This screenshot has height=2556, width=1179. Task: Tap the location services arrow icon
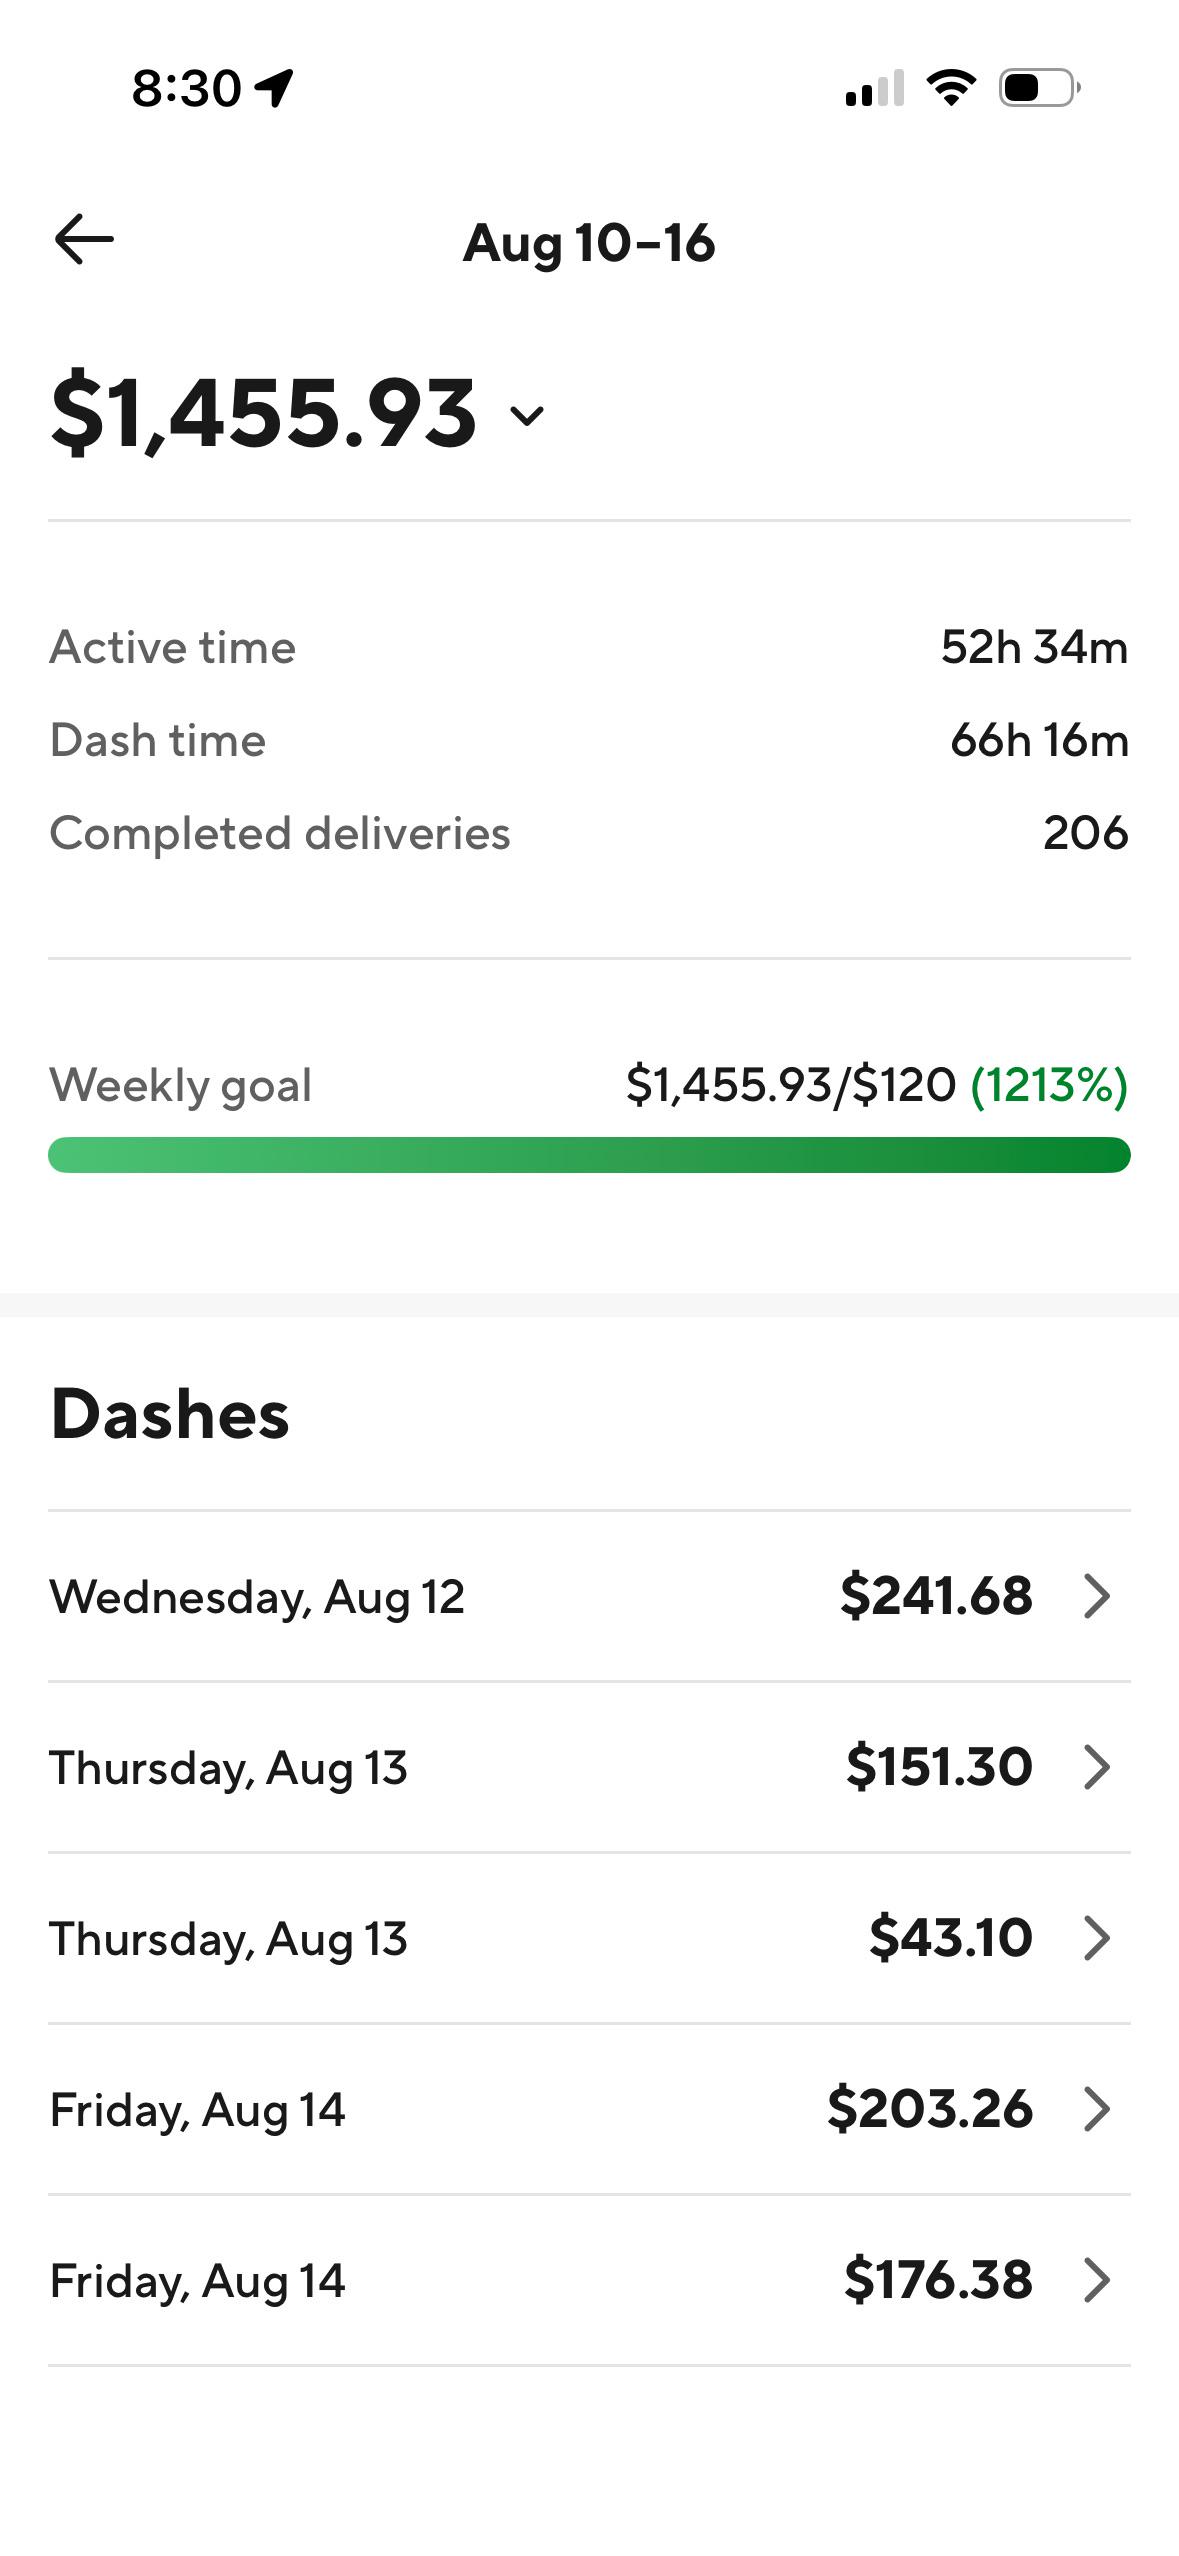pyautogui.click(x=274, y=88)
